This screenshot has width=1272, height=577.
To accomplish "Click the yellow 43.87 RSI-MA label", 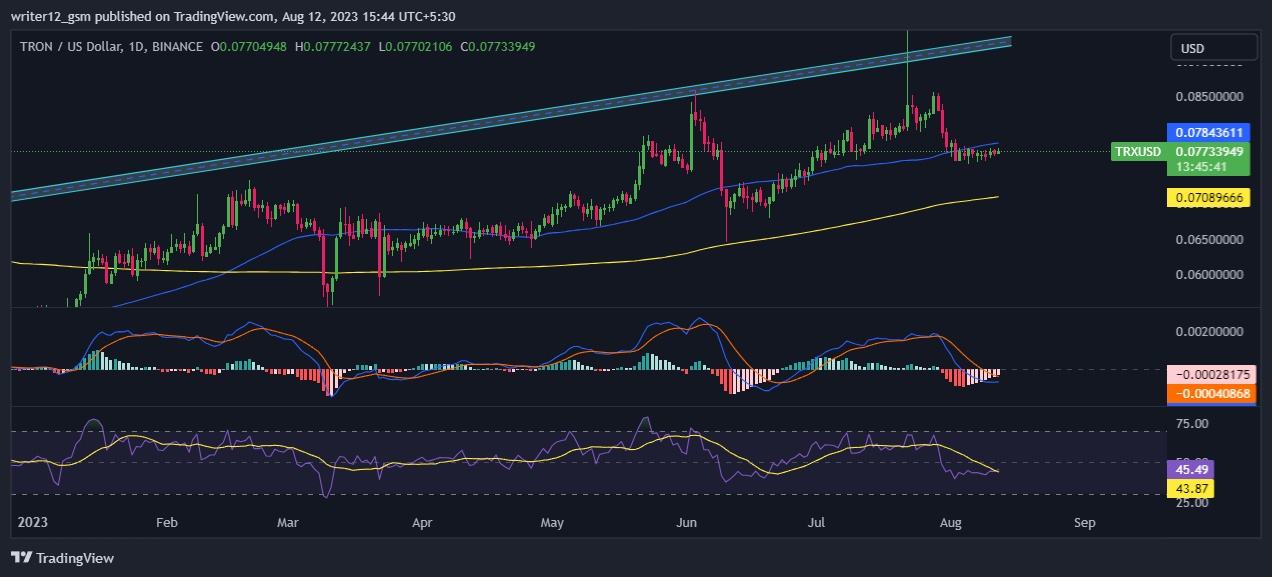I will [x=1189, y=488].
